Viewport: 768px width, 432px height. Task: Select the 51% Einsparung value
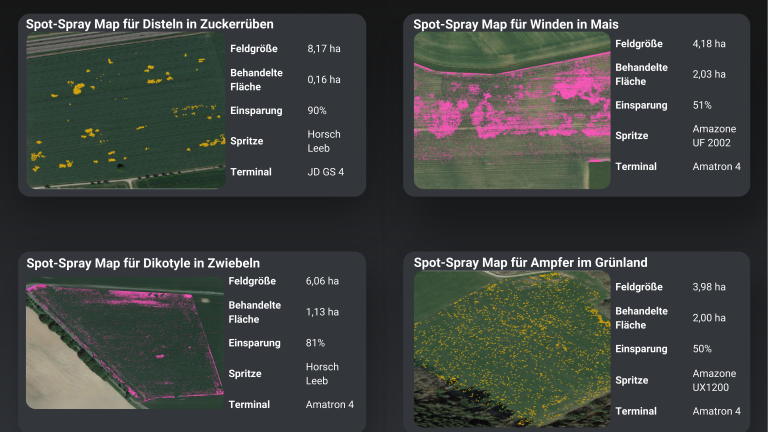click(702, 105)
